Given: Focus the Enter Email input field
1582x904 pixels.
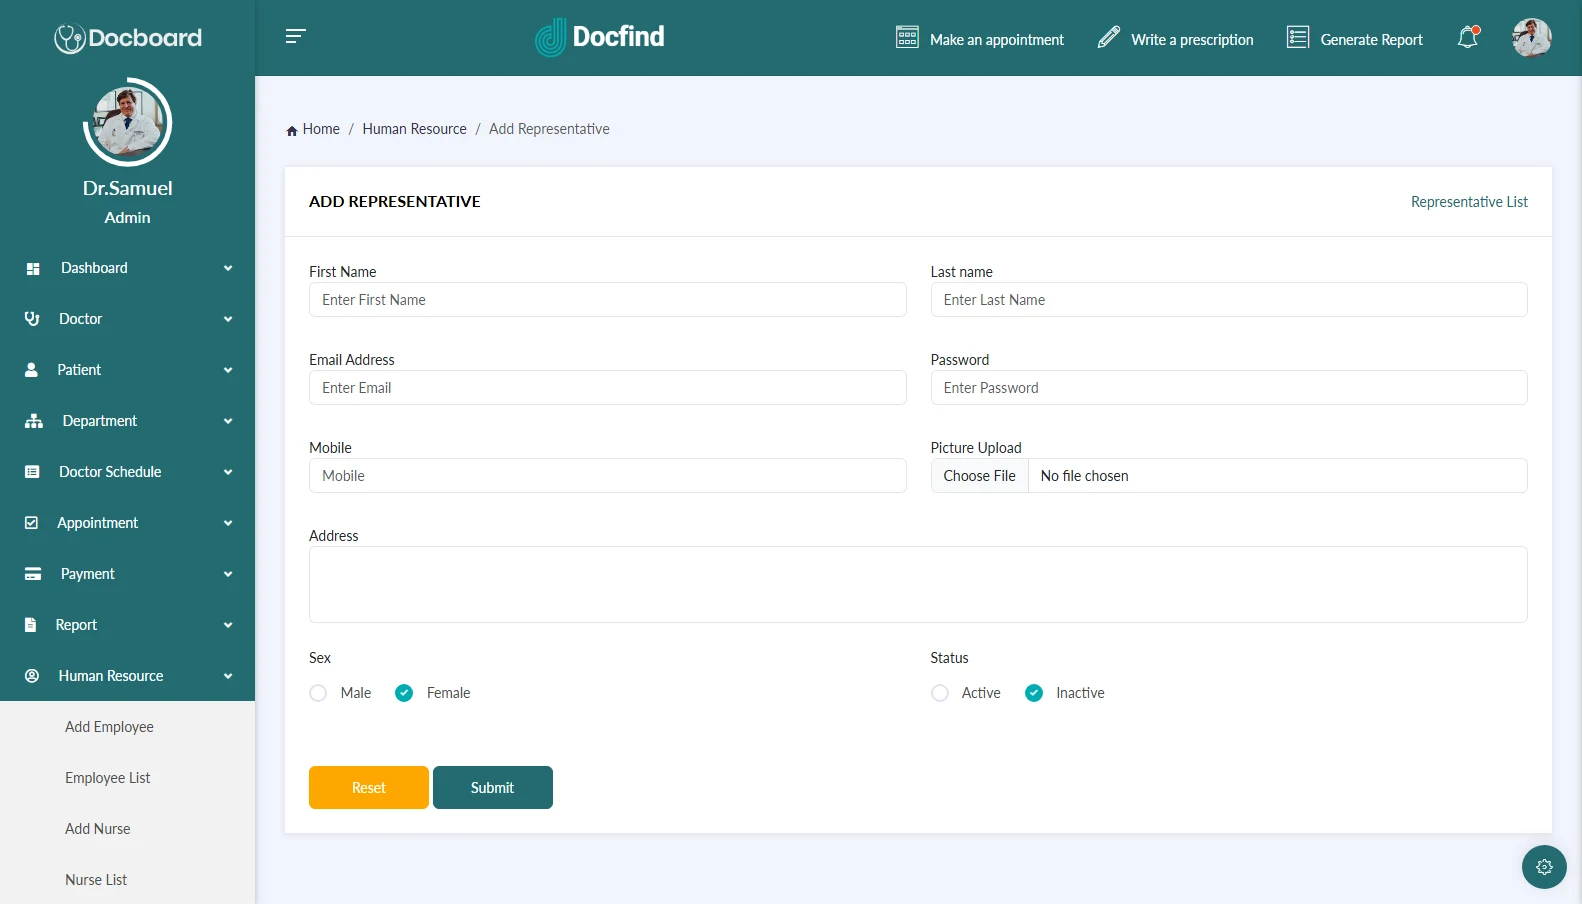Looking at the screenshot, I should point(607,388).
